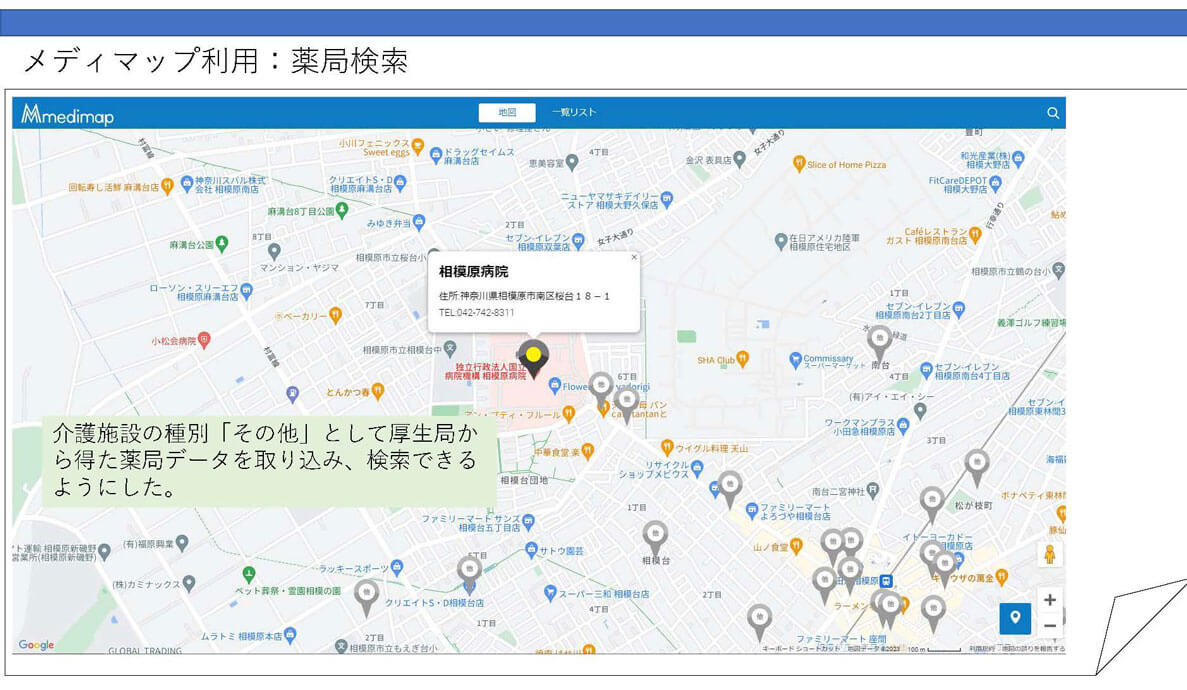
Task: Click the 小松会病院 hospital icon
Action: point(204,340)
